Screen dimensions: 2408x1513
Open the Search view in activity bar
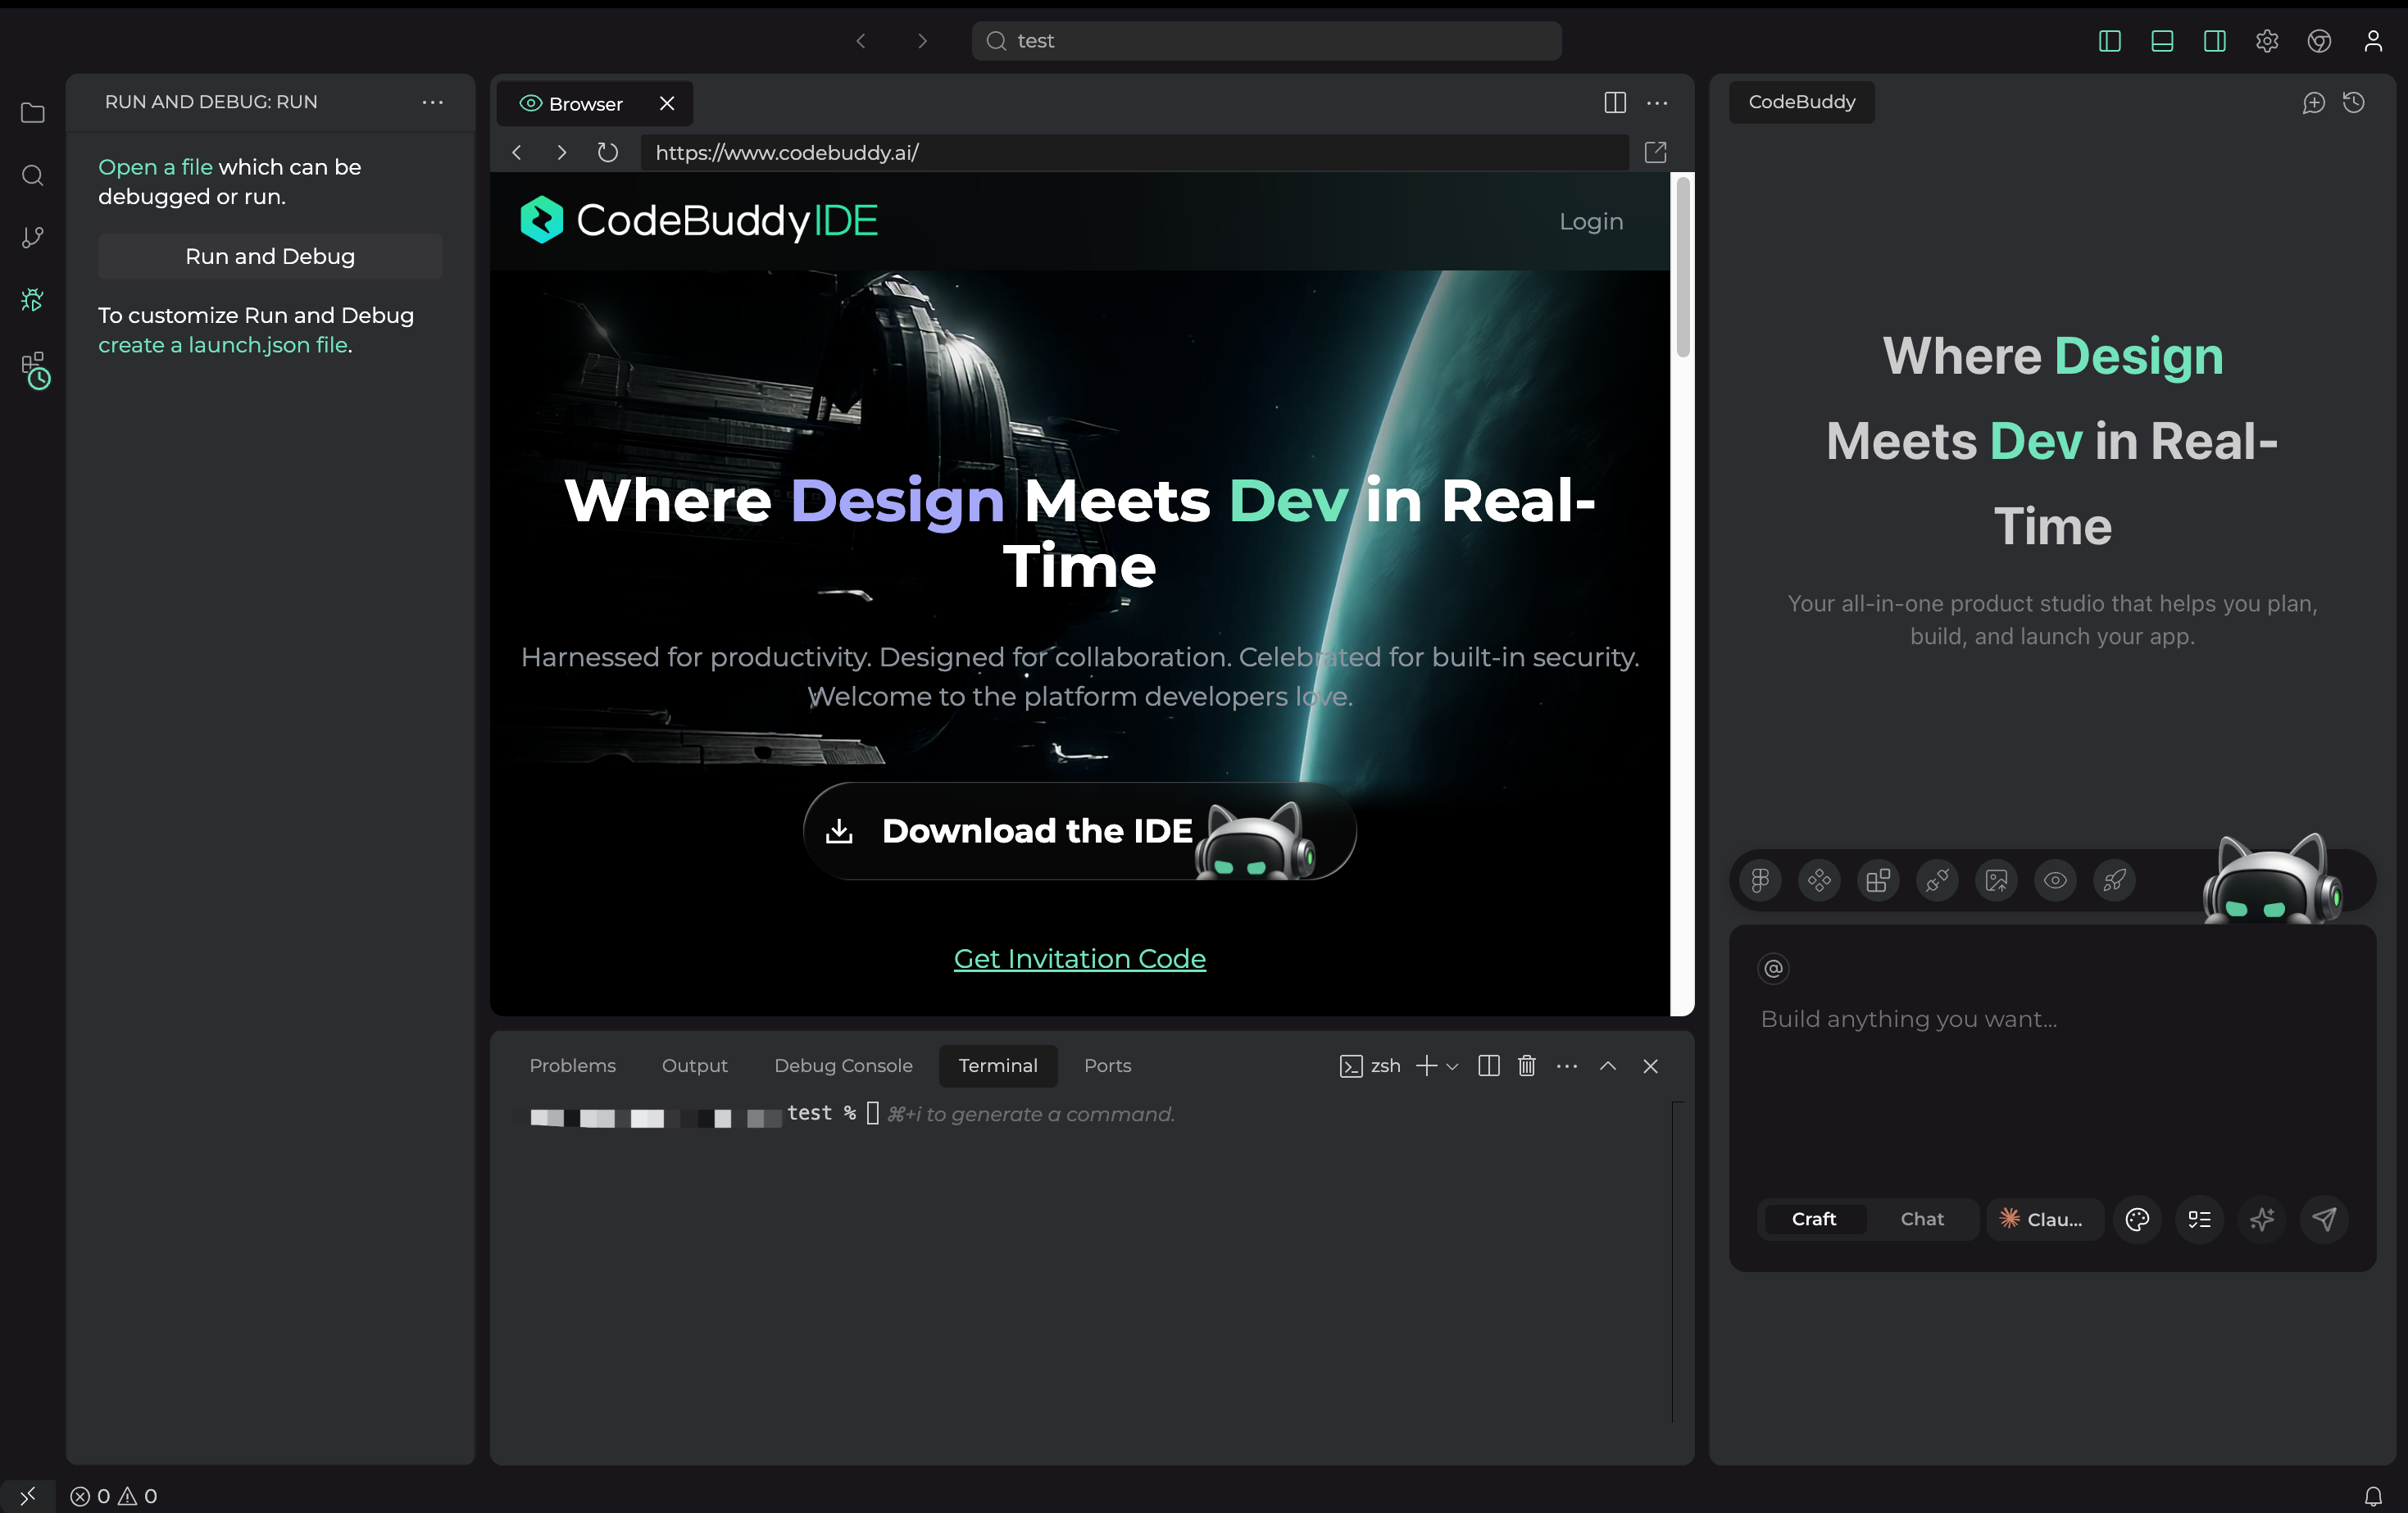point(32,176)
